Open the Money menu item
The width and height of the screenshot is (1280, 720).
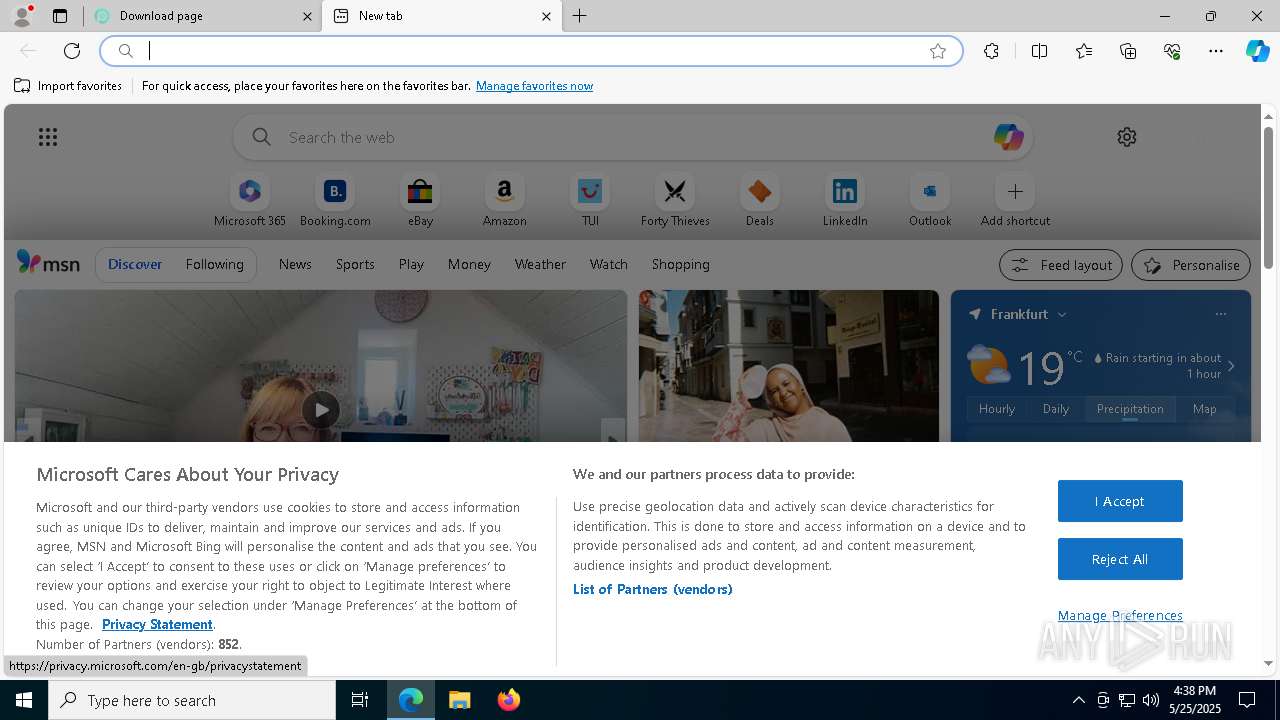point(469,264)
